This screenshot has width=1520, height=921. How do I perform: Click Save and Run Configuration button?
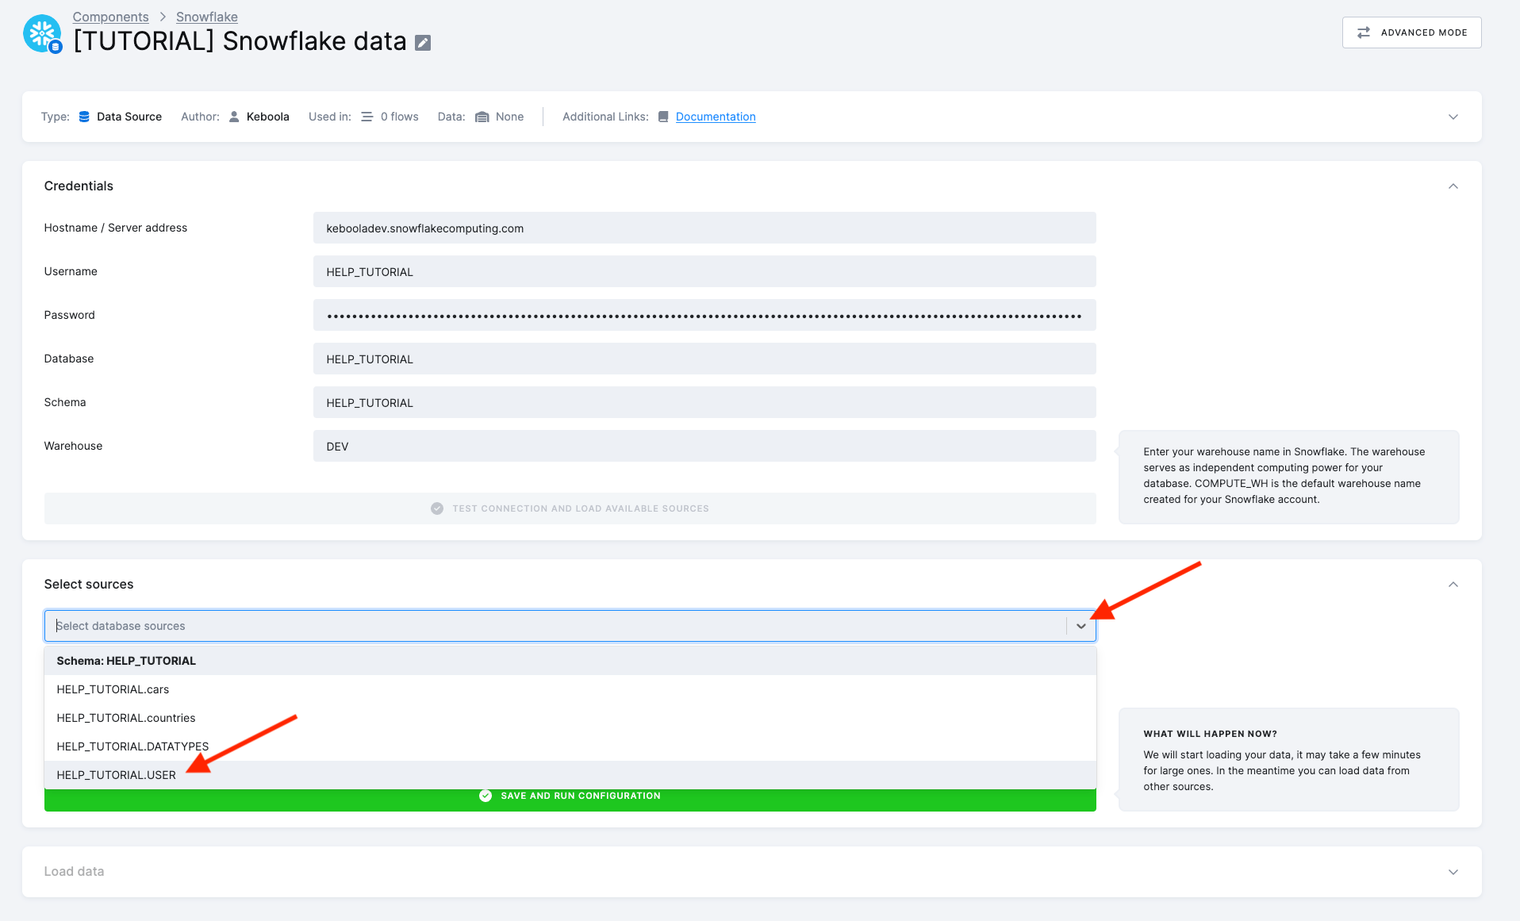pos(570,798)
